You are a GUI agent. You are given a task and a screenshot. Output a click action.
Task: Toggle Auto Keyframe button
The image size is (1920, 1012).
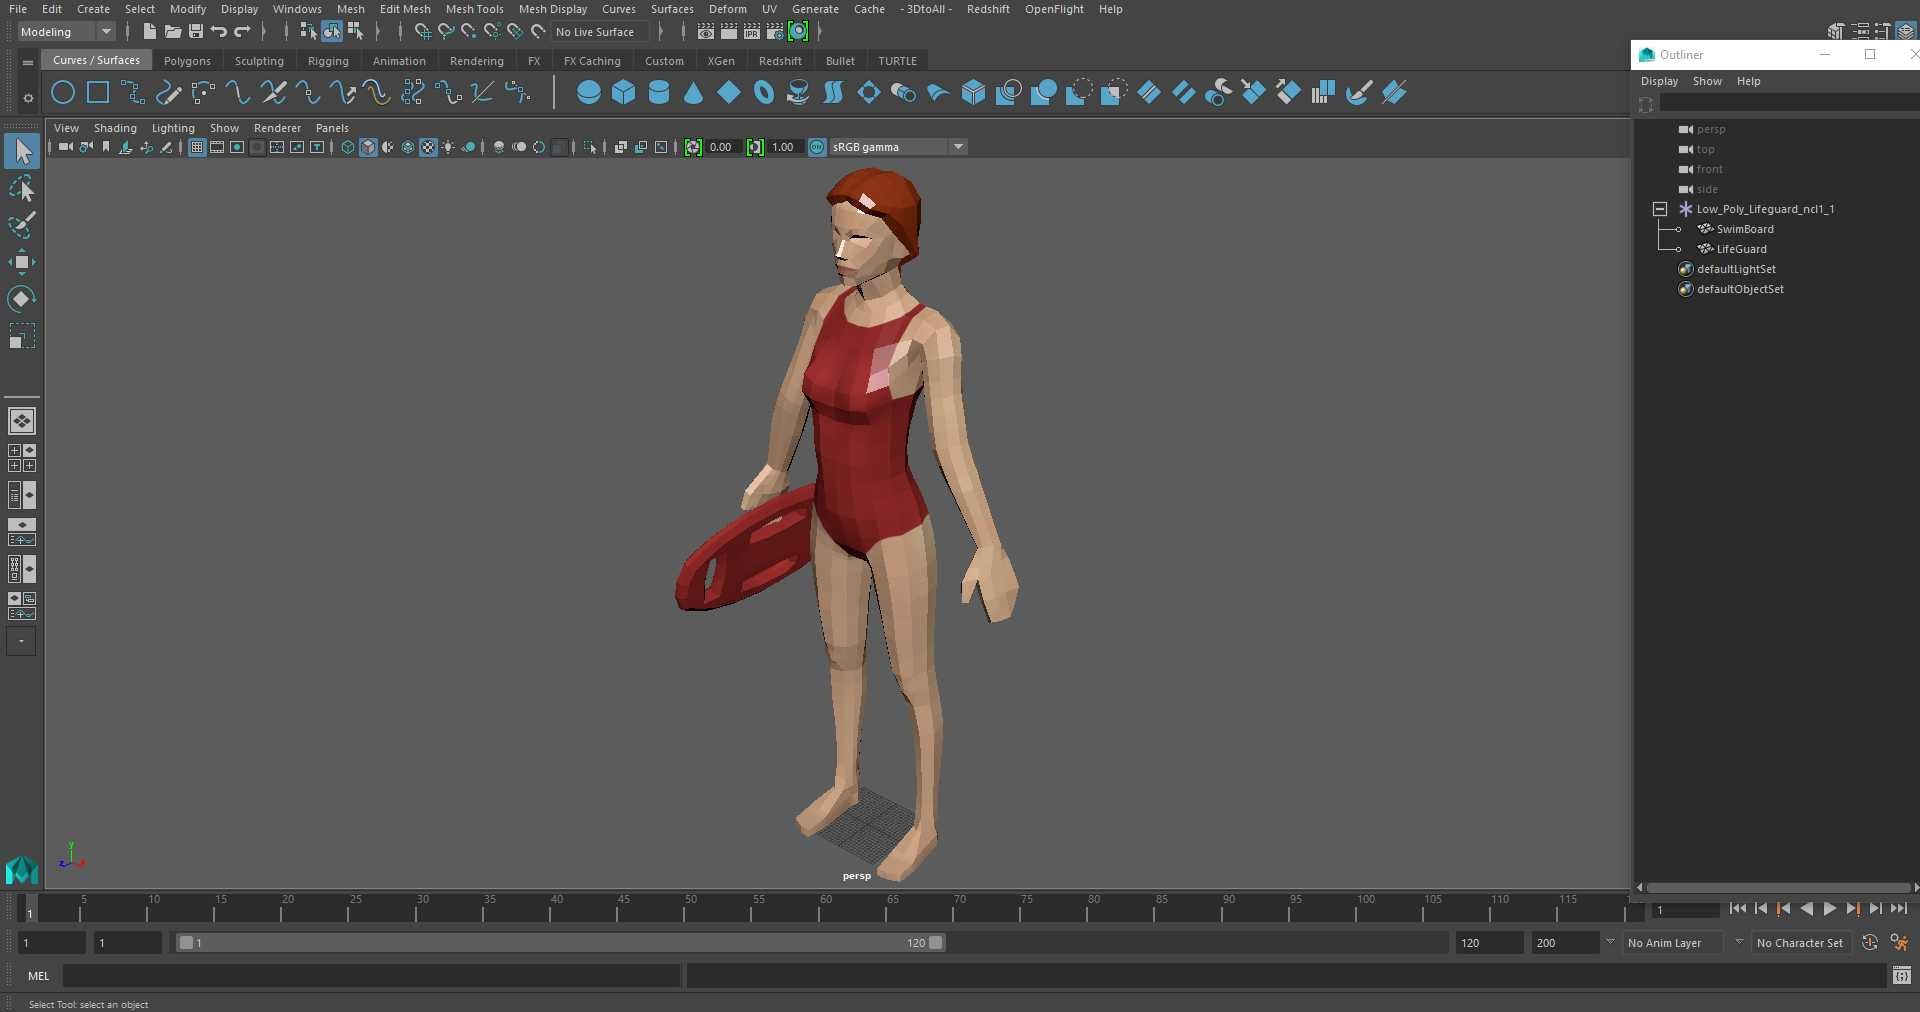1870,942
